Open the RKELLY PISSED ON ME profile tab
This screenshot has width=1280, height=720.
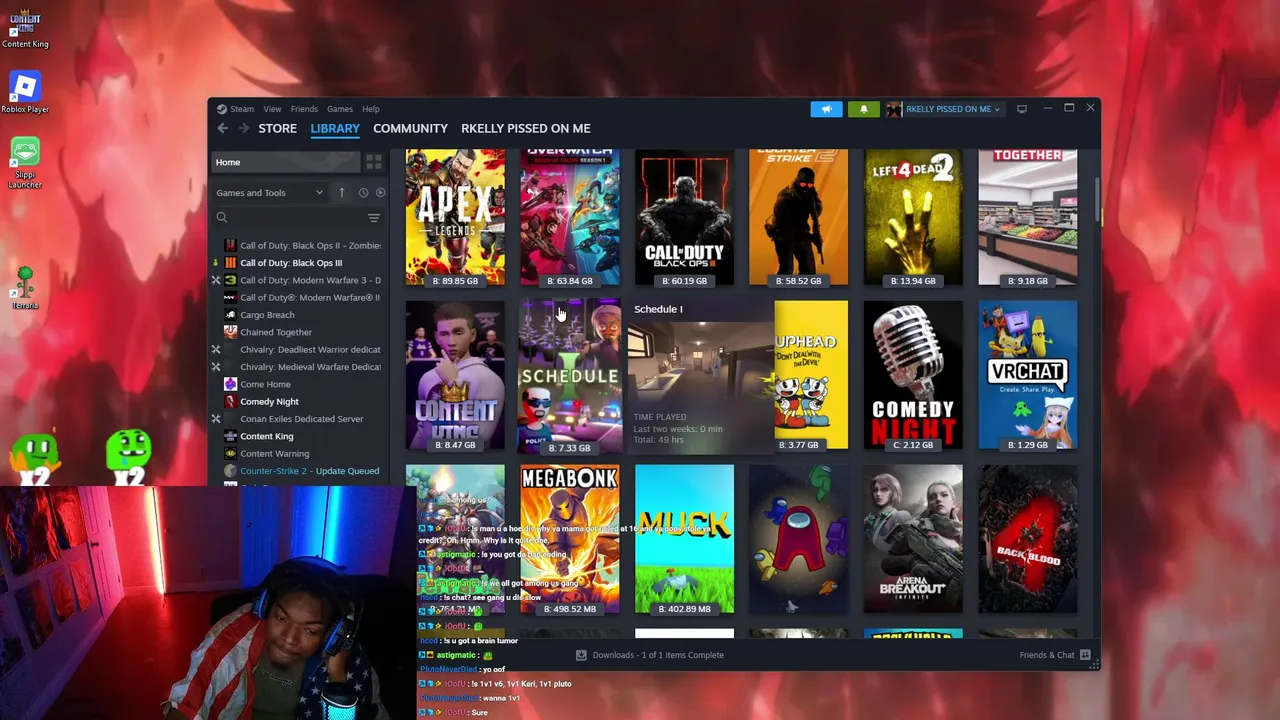526,128
